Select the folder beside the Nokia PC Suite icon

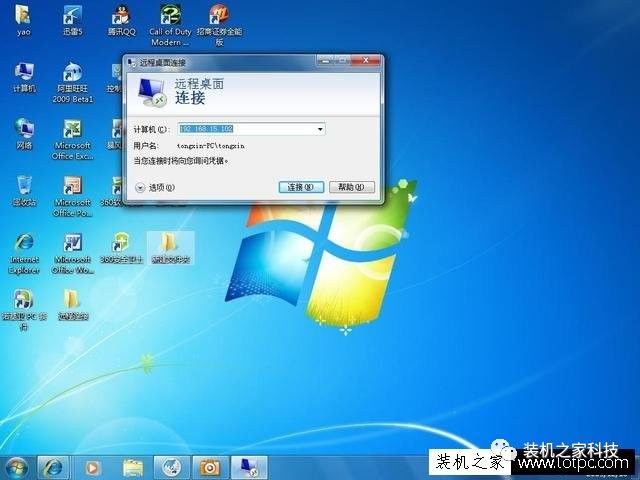73,304
